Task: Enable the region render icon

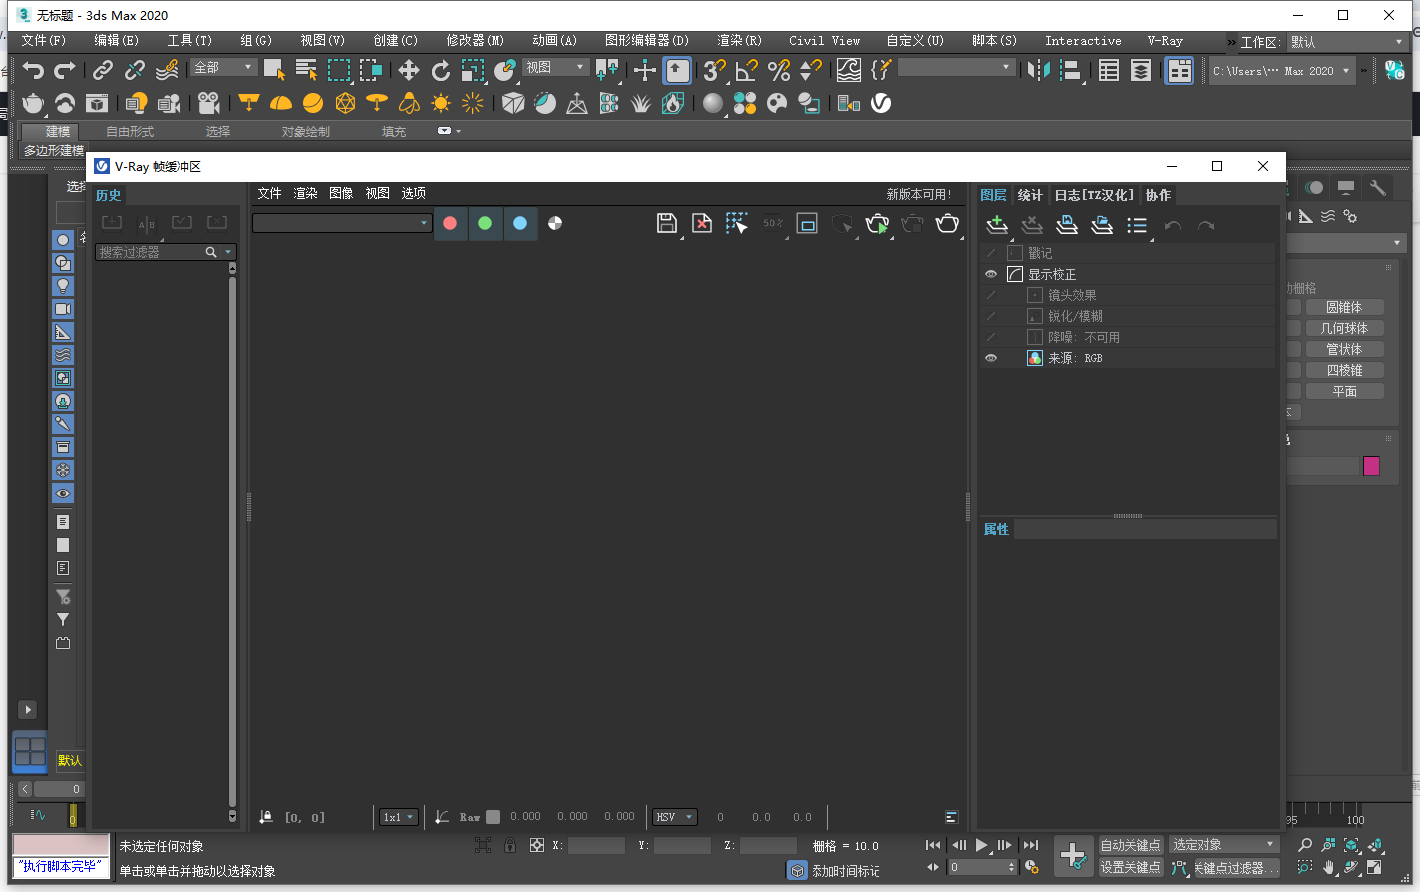Action: [807, 224]
